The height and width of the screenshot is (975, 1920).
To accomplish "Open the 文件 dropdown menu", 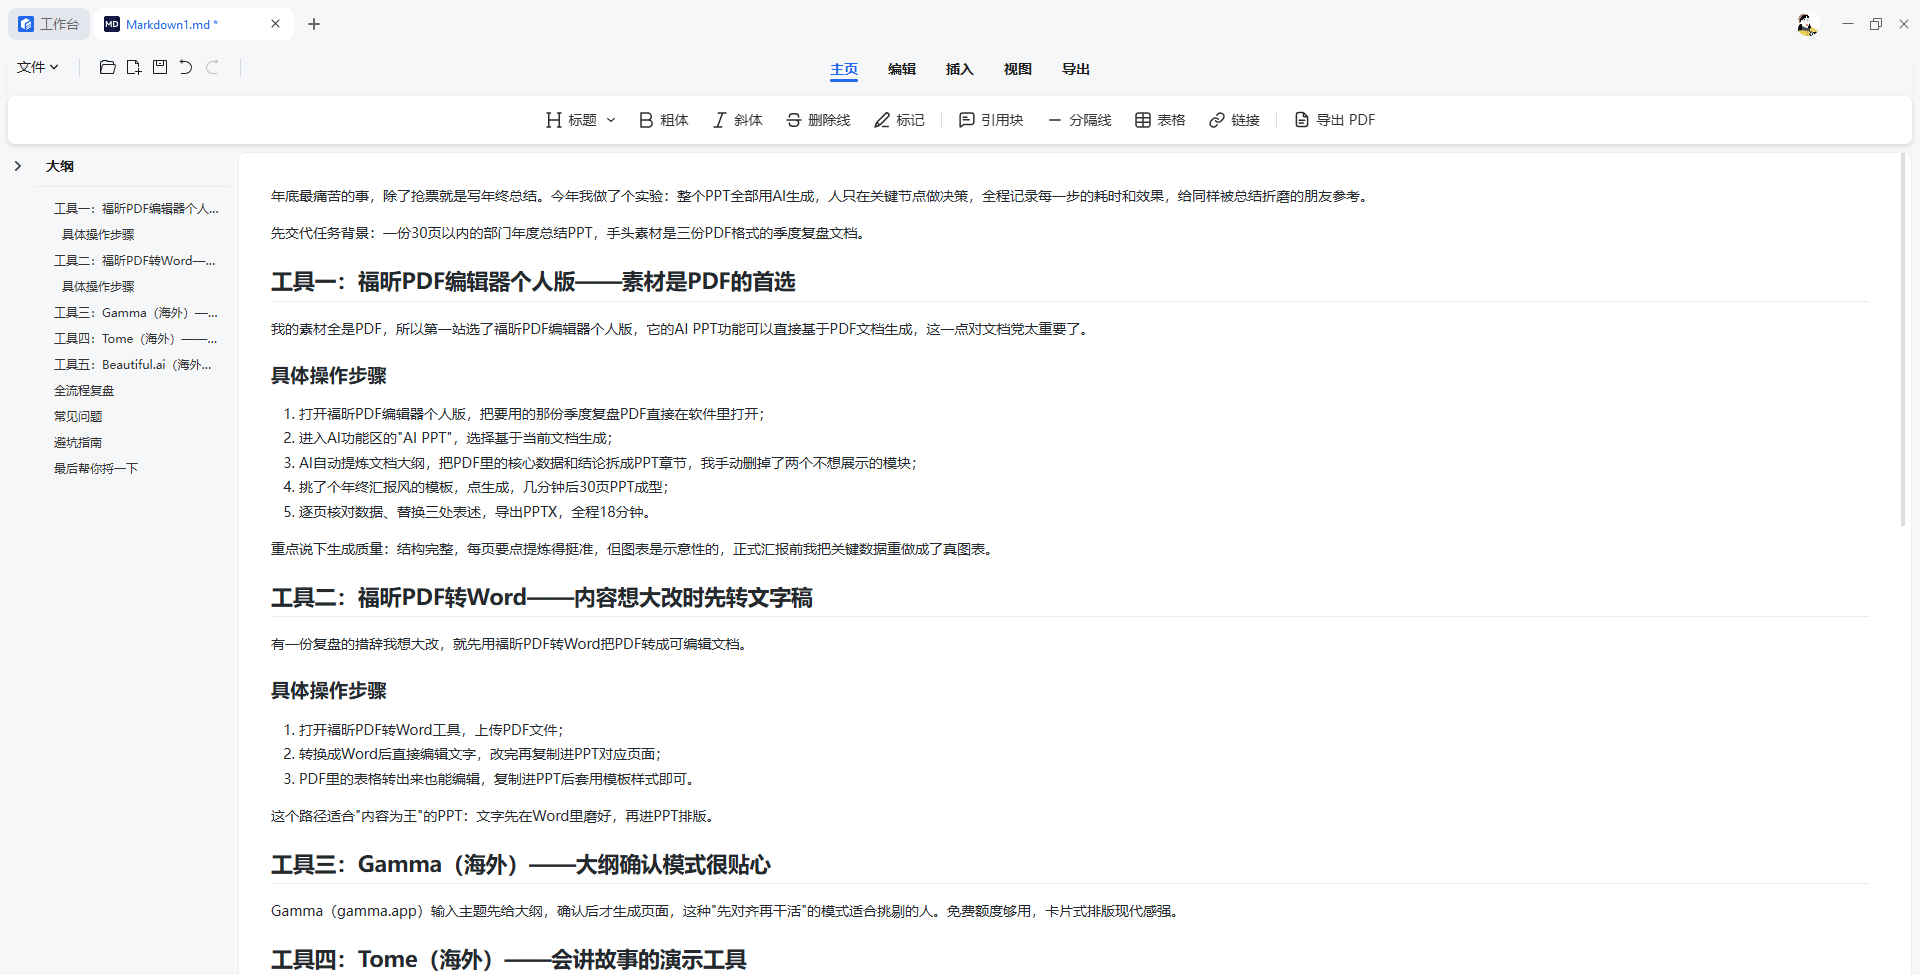I will point(38,67).
